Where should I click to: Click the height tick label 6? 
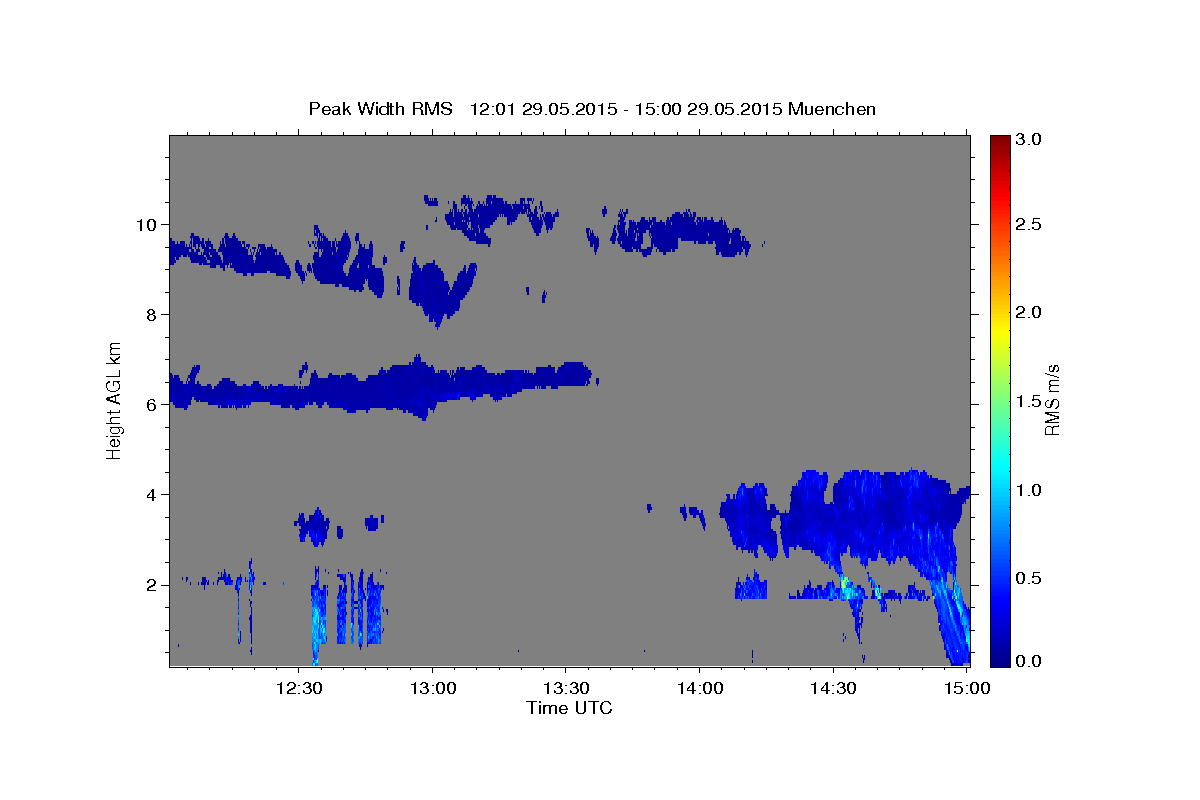coord(153,404)
